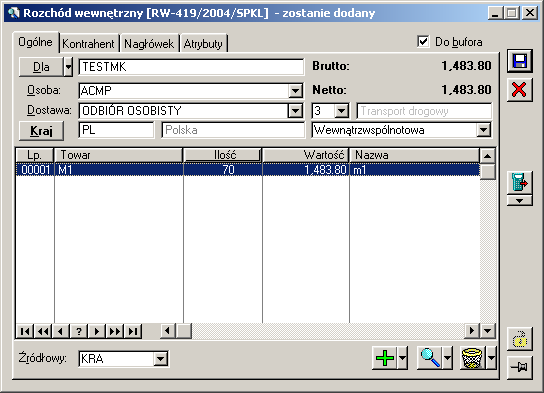Minimize the Rozchód wewnętrzny window
This screenshot has width=544, height=393.
pos(495,13)
